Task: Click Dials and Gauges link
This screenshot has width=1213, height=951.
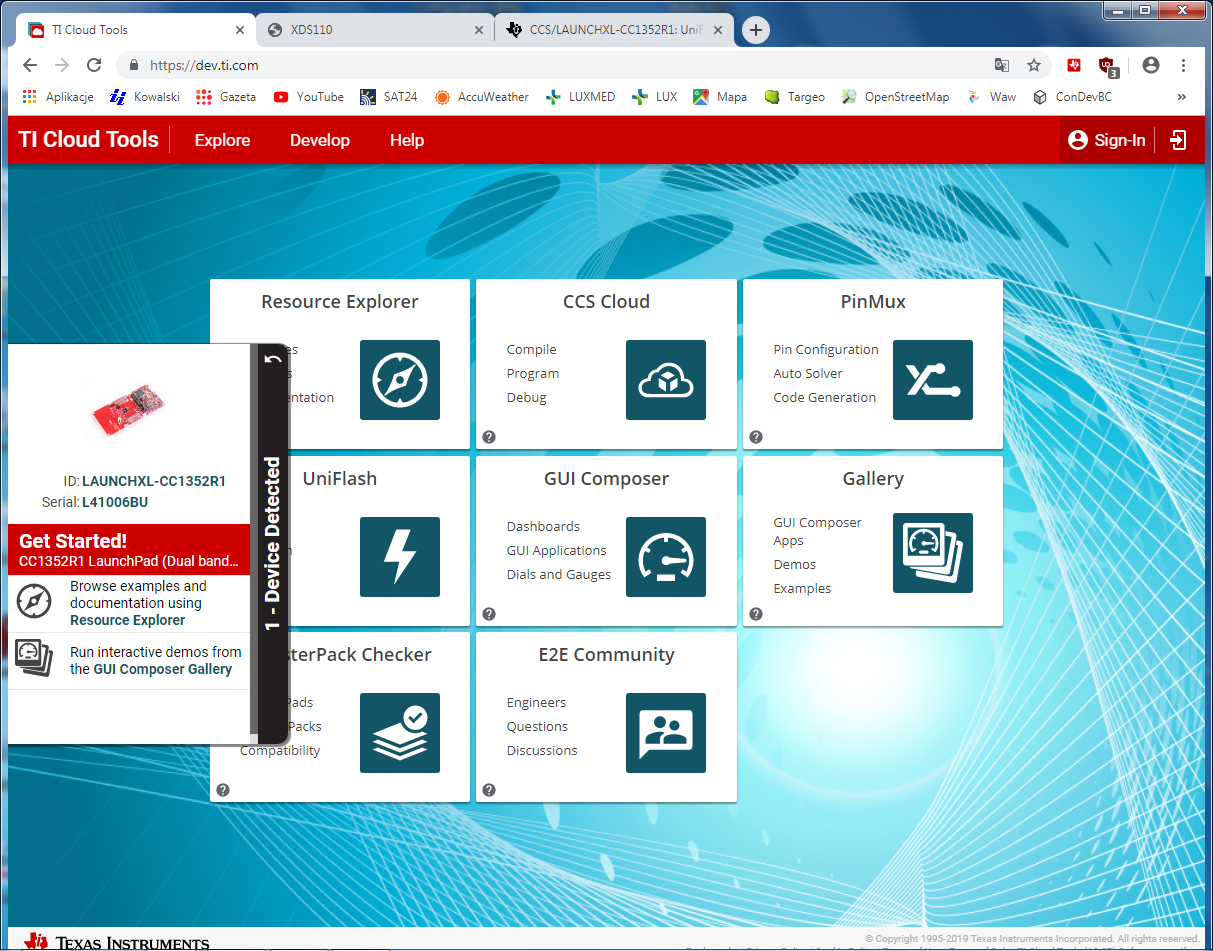Action: (x=559, y=575)
